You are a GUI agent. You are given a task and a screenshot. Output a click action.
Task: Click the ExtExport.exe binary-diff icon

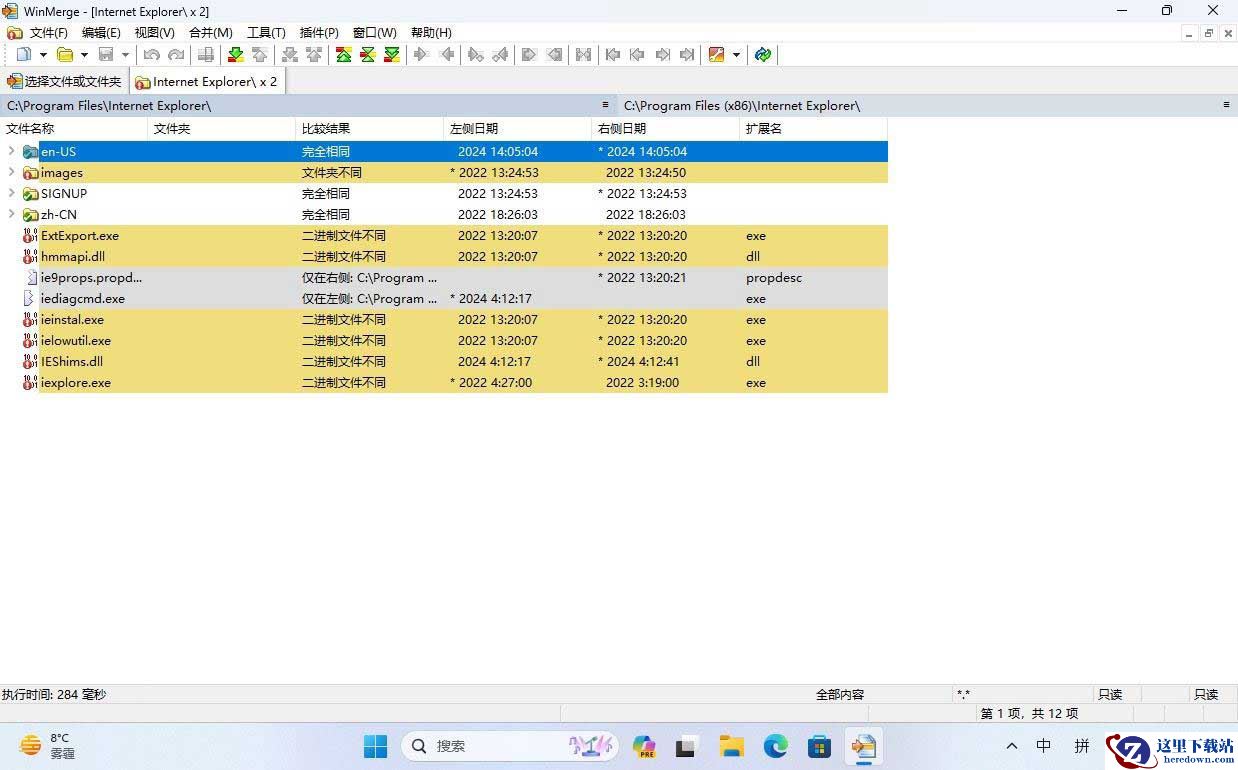(31, 236)
